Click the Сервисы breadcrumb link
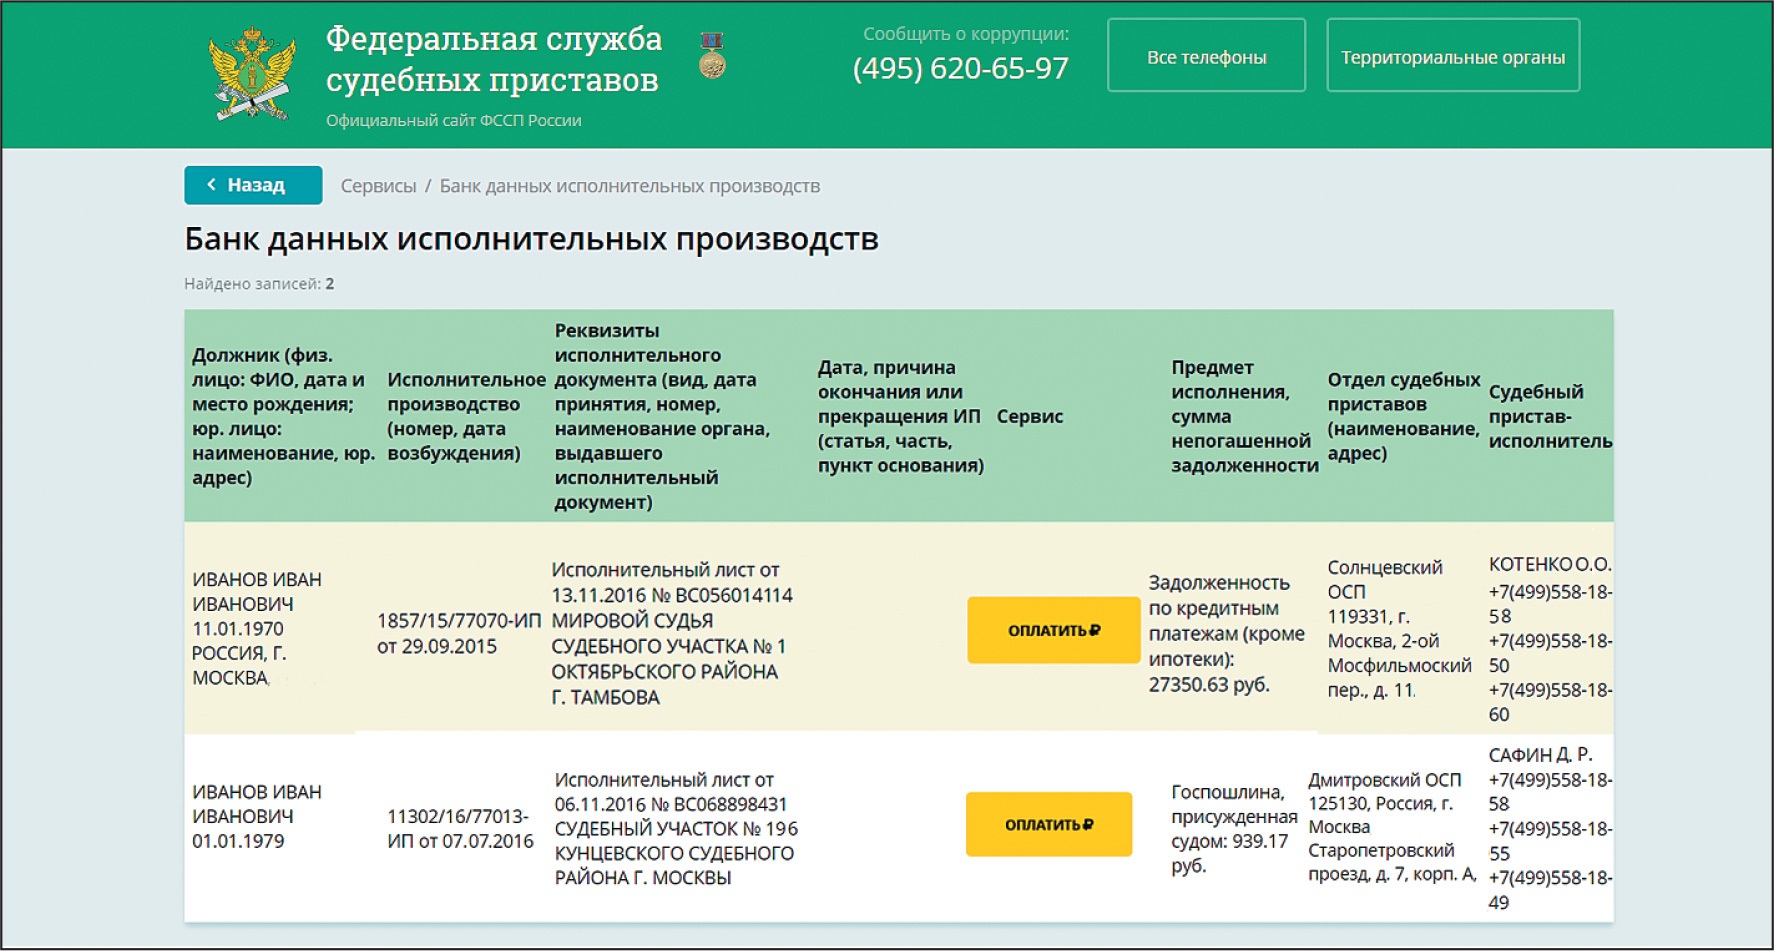 [378, 186]
